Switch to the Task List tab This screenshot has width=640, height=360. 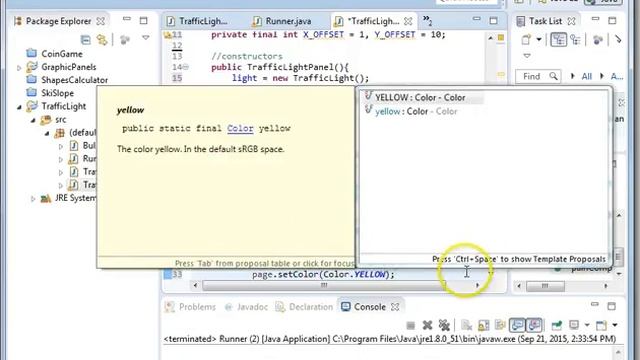coord(545,21)
